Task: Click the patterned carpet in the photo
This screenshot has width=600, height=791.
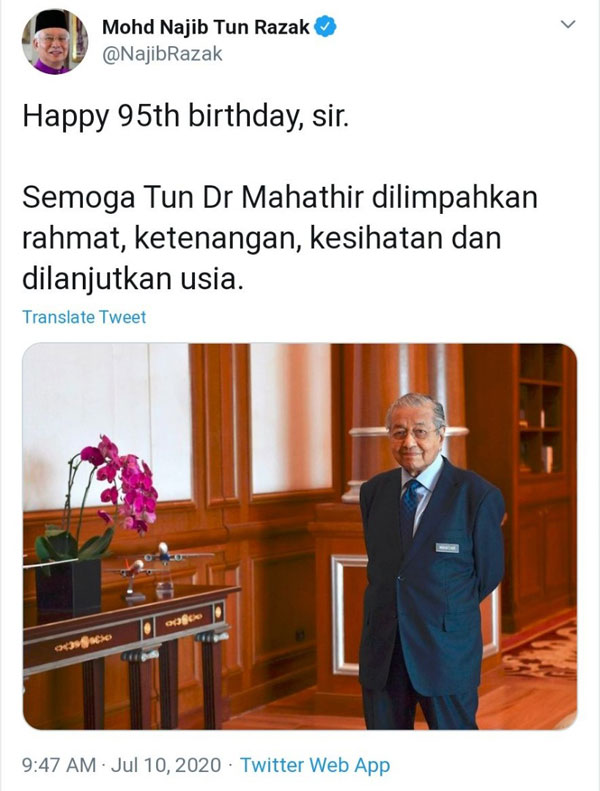Action: click(x=540, y=650)
